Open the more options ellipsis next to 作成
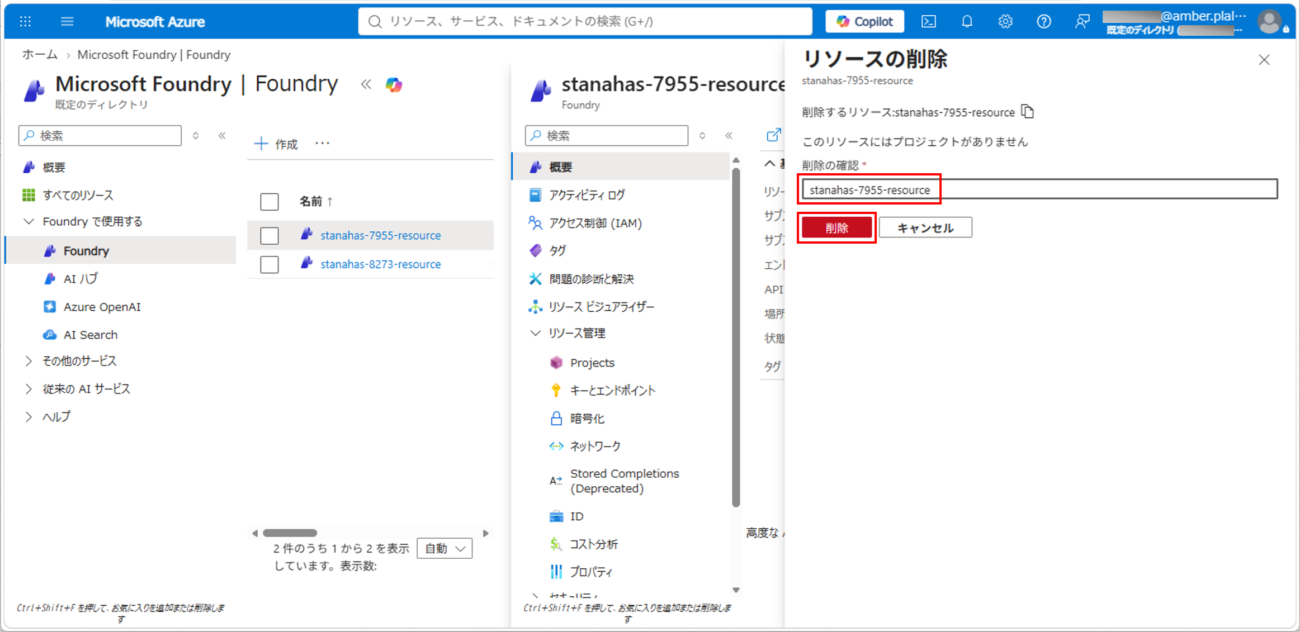This screenshot has height=632, width=1300. point(322,144)
